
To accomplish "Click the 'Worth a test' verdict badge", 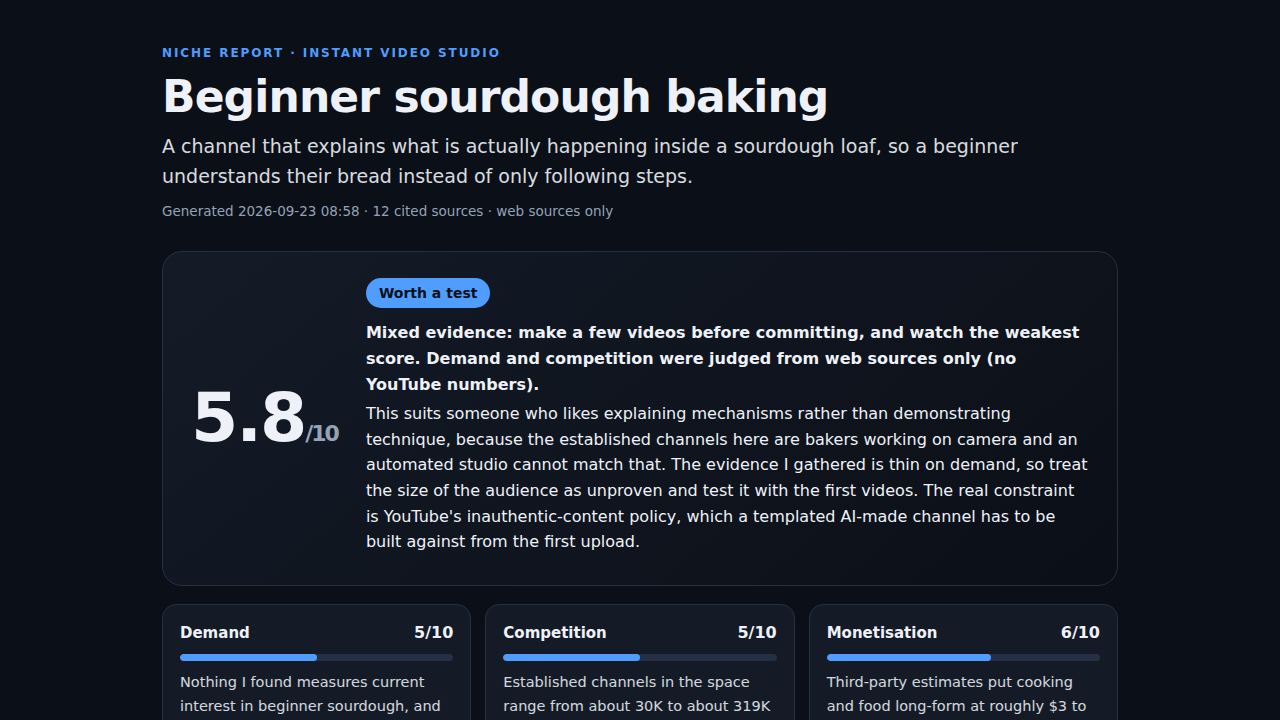I will click(x=428, y=293).
